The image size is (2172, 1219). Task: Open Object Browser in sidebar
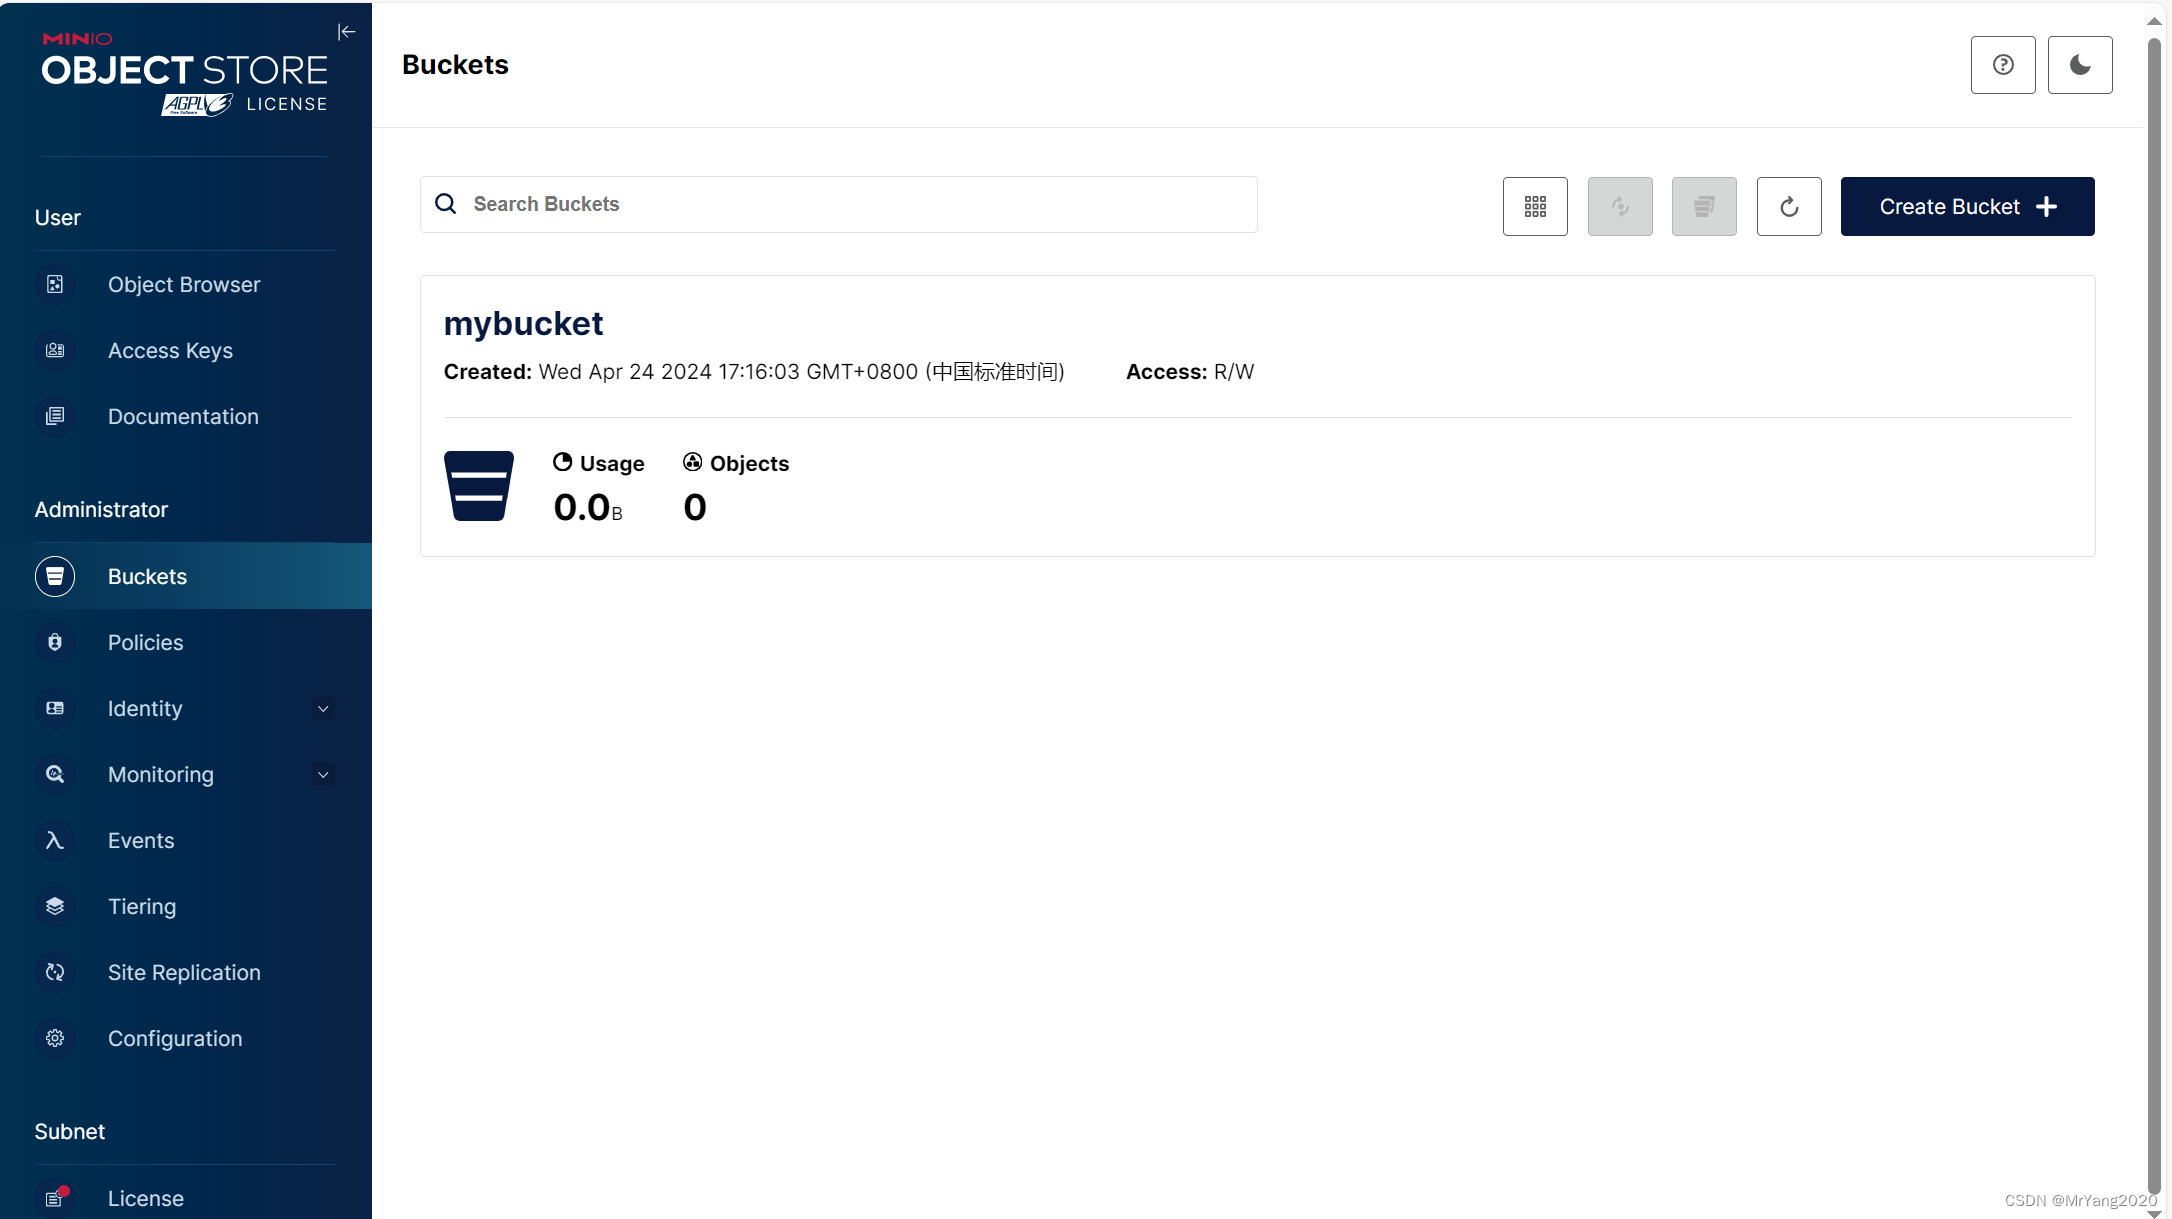click(x=184, y=285)
